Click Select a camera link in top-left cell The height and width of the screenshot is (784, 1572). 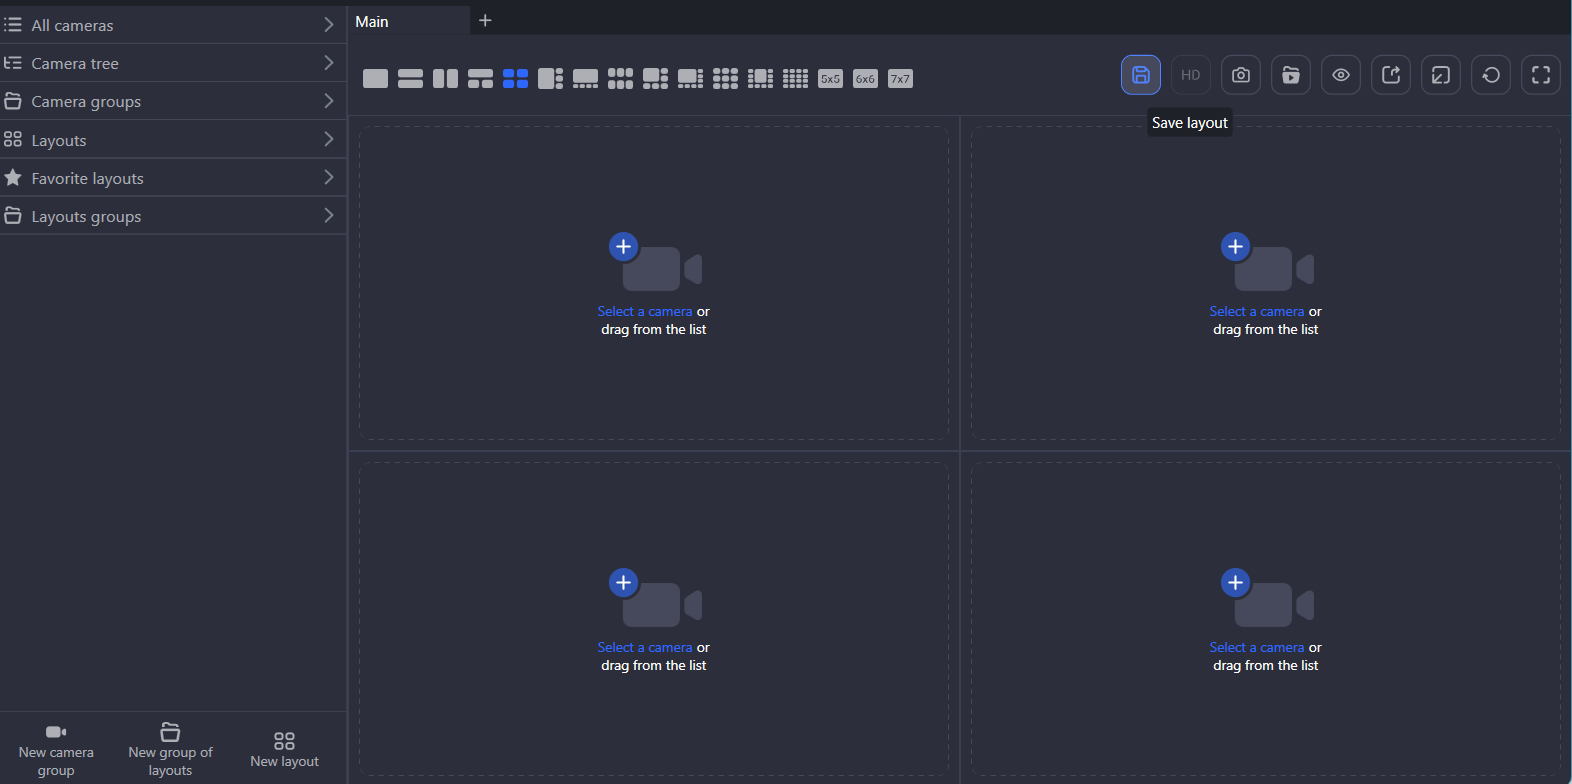click(x=644, y=312)
